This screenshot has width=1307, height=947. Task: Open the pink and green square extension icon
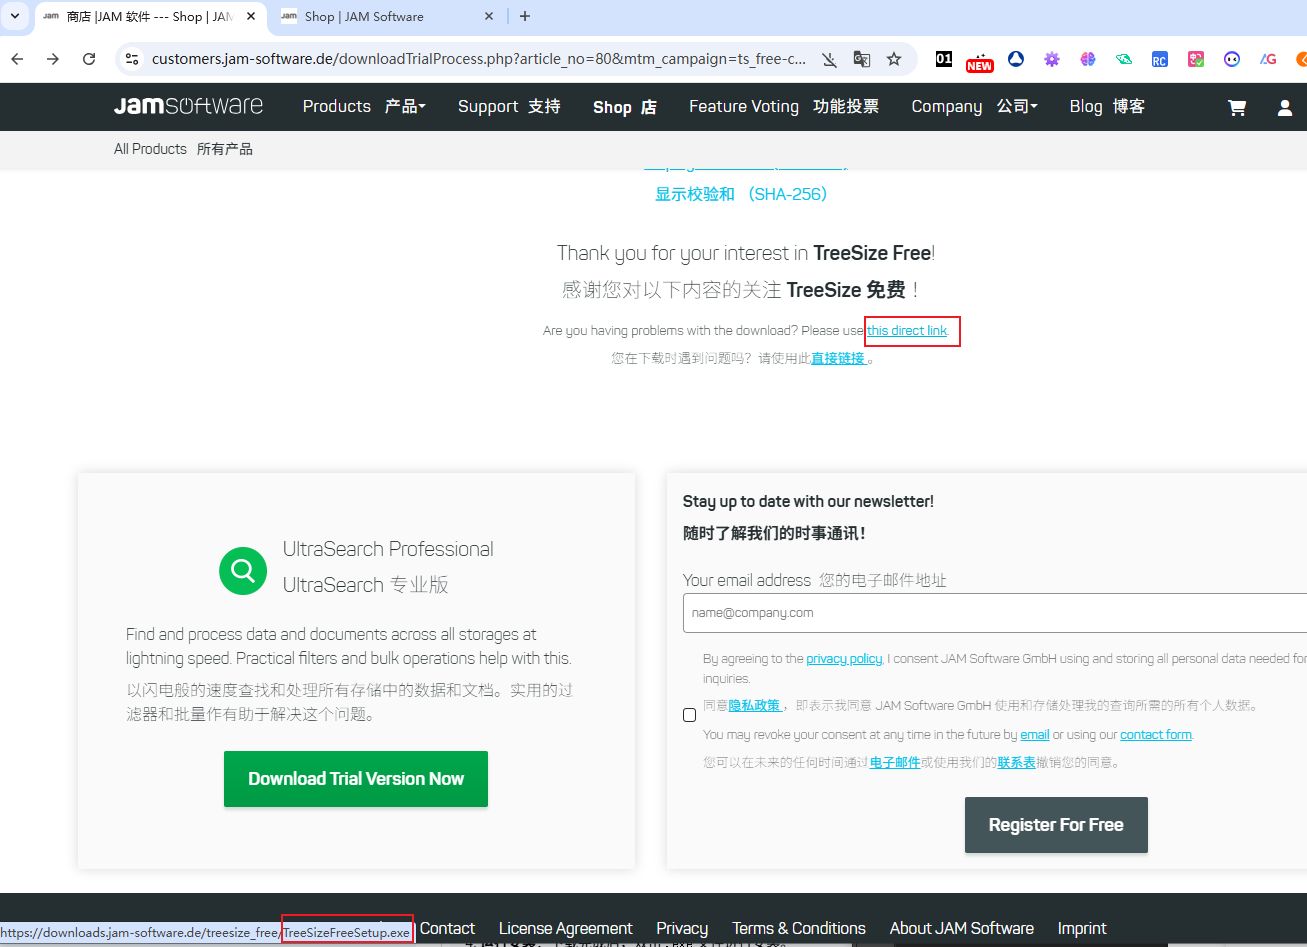coord(1196,59)
